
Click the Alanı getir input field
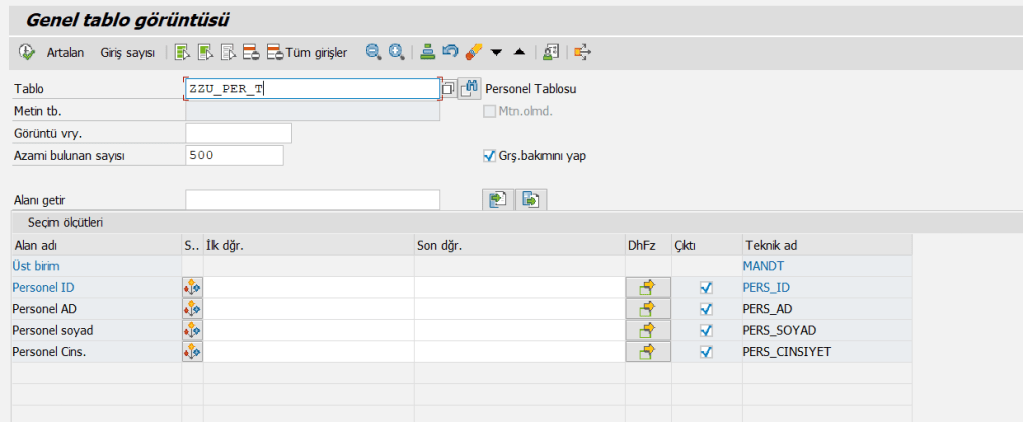pos(312,200)
